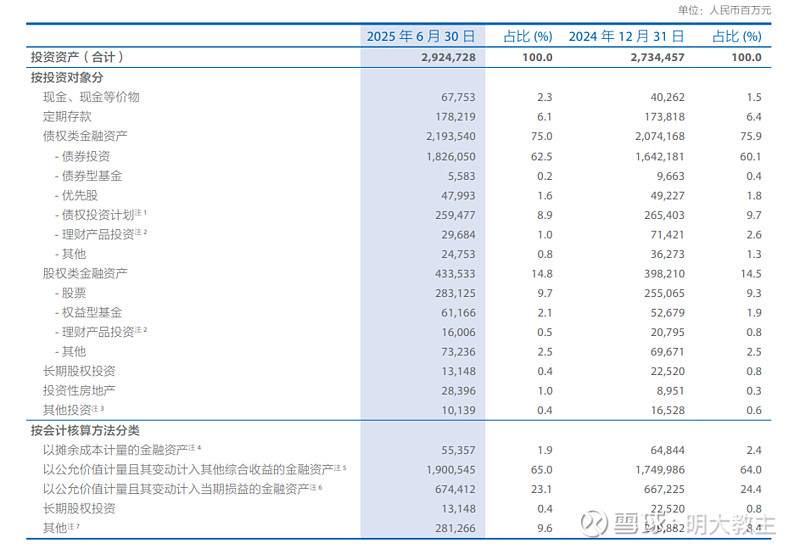Viewport: 800px width, 549px height.
Task: Click the row label 债券型基金
Action: click(92, 176)
